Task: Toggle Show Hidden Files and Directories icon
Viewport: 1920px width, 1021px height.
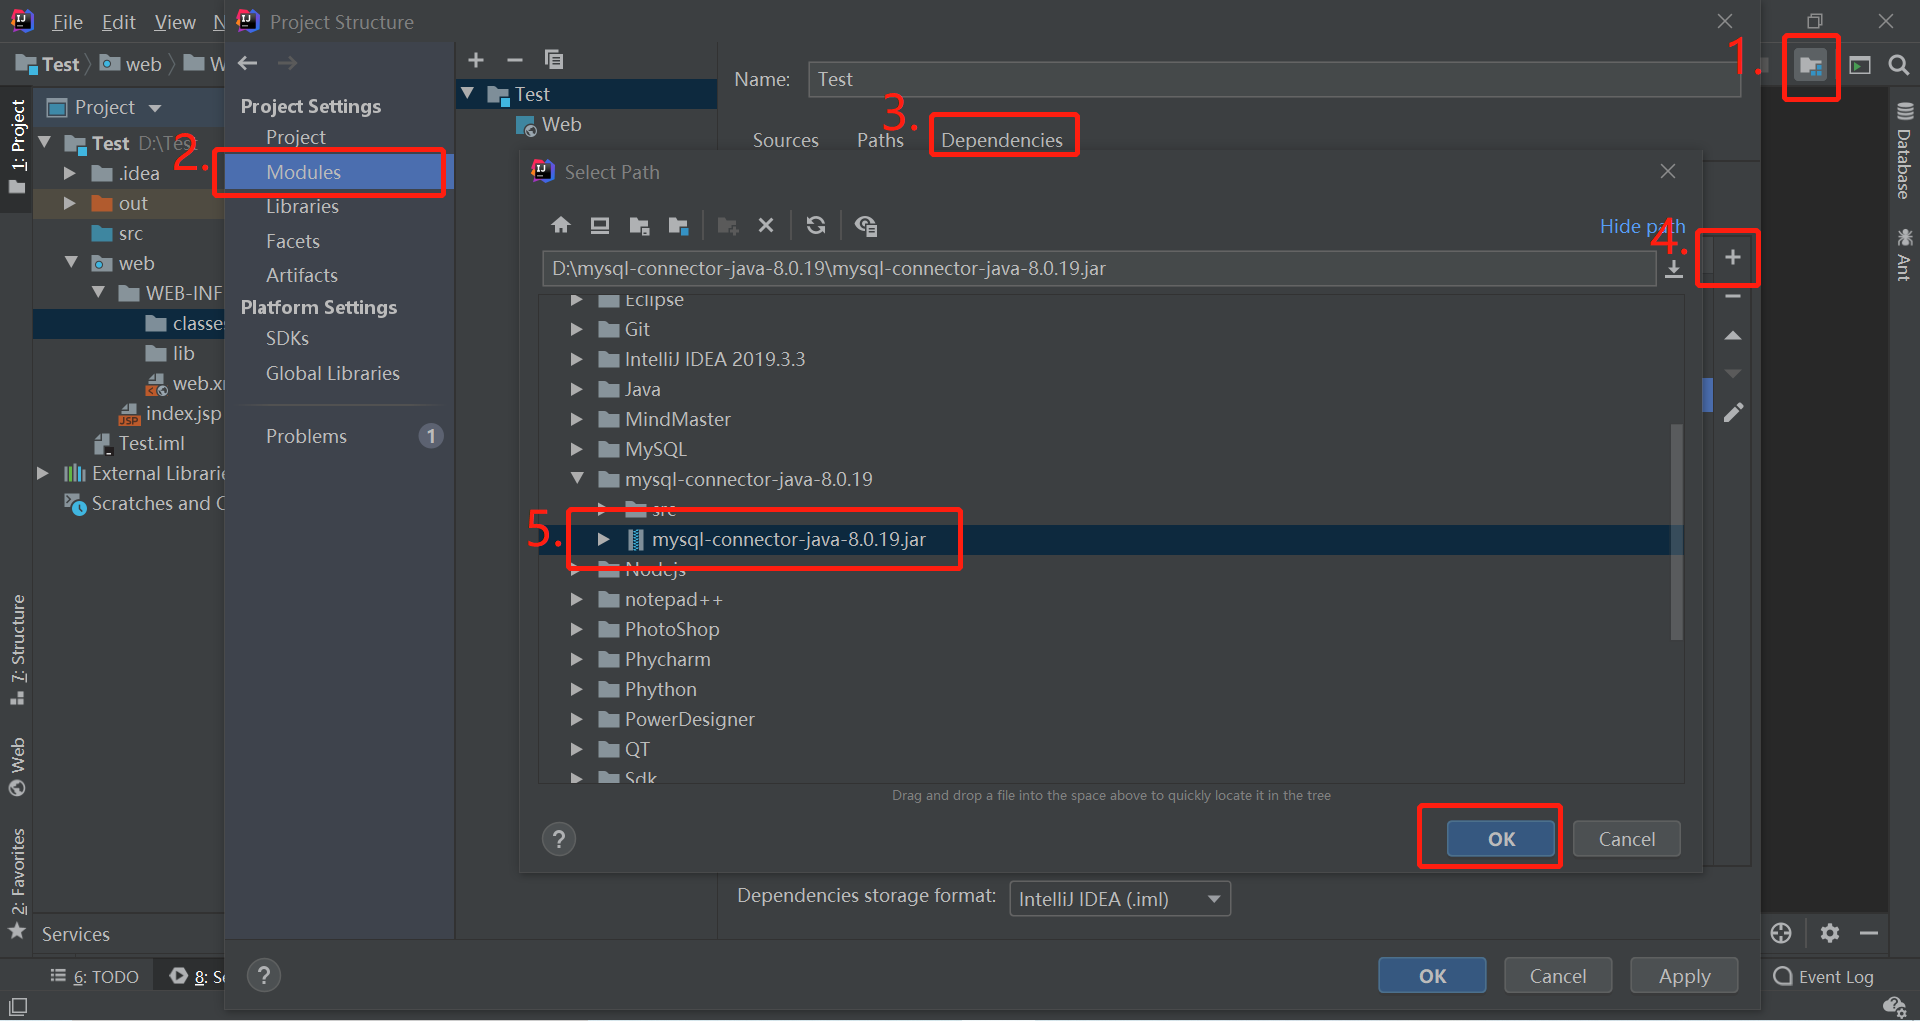Action: point(866,225)
